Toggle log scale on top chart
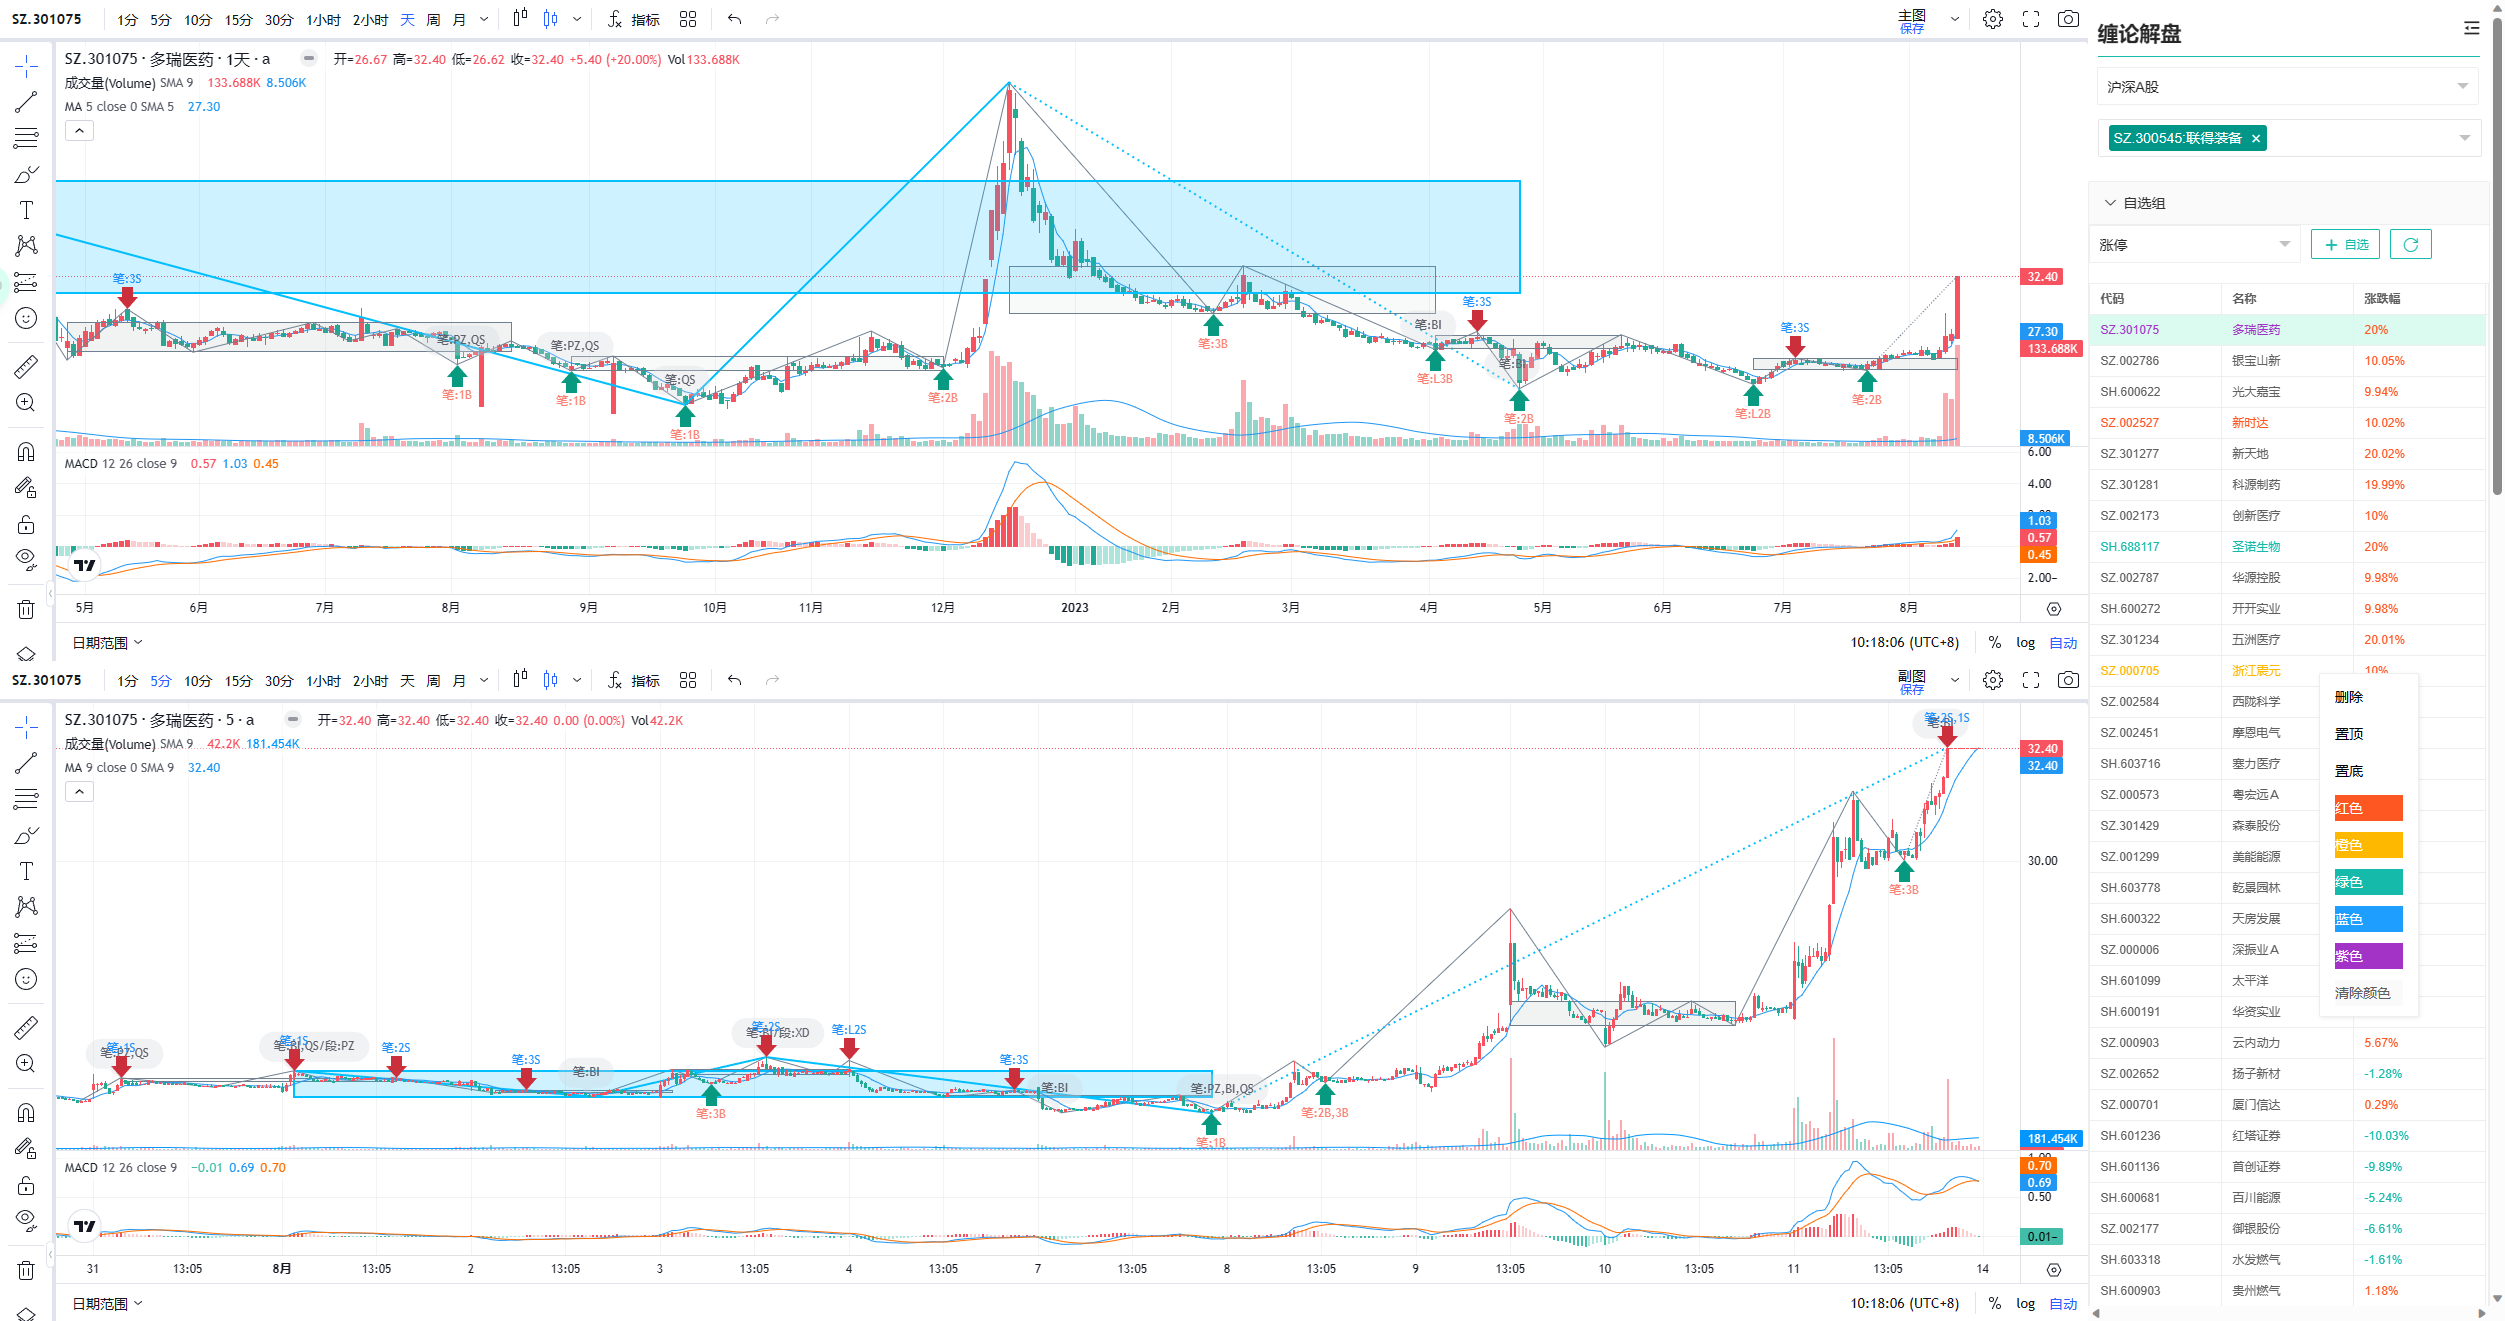The image size is (2505, 1321). [x=2025, y=643]
